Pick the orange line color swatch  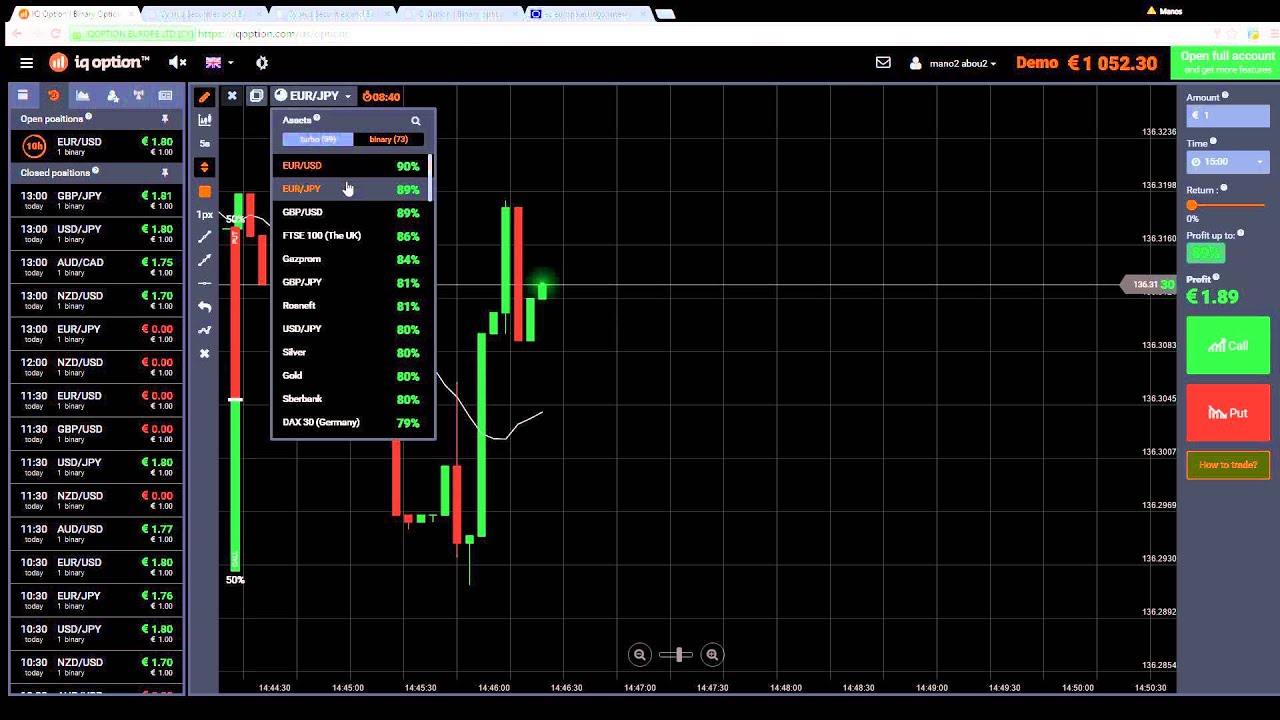pos(205,191)
